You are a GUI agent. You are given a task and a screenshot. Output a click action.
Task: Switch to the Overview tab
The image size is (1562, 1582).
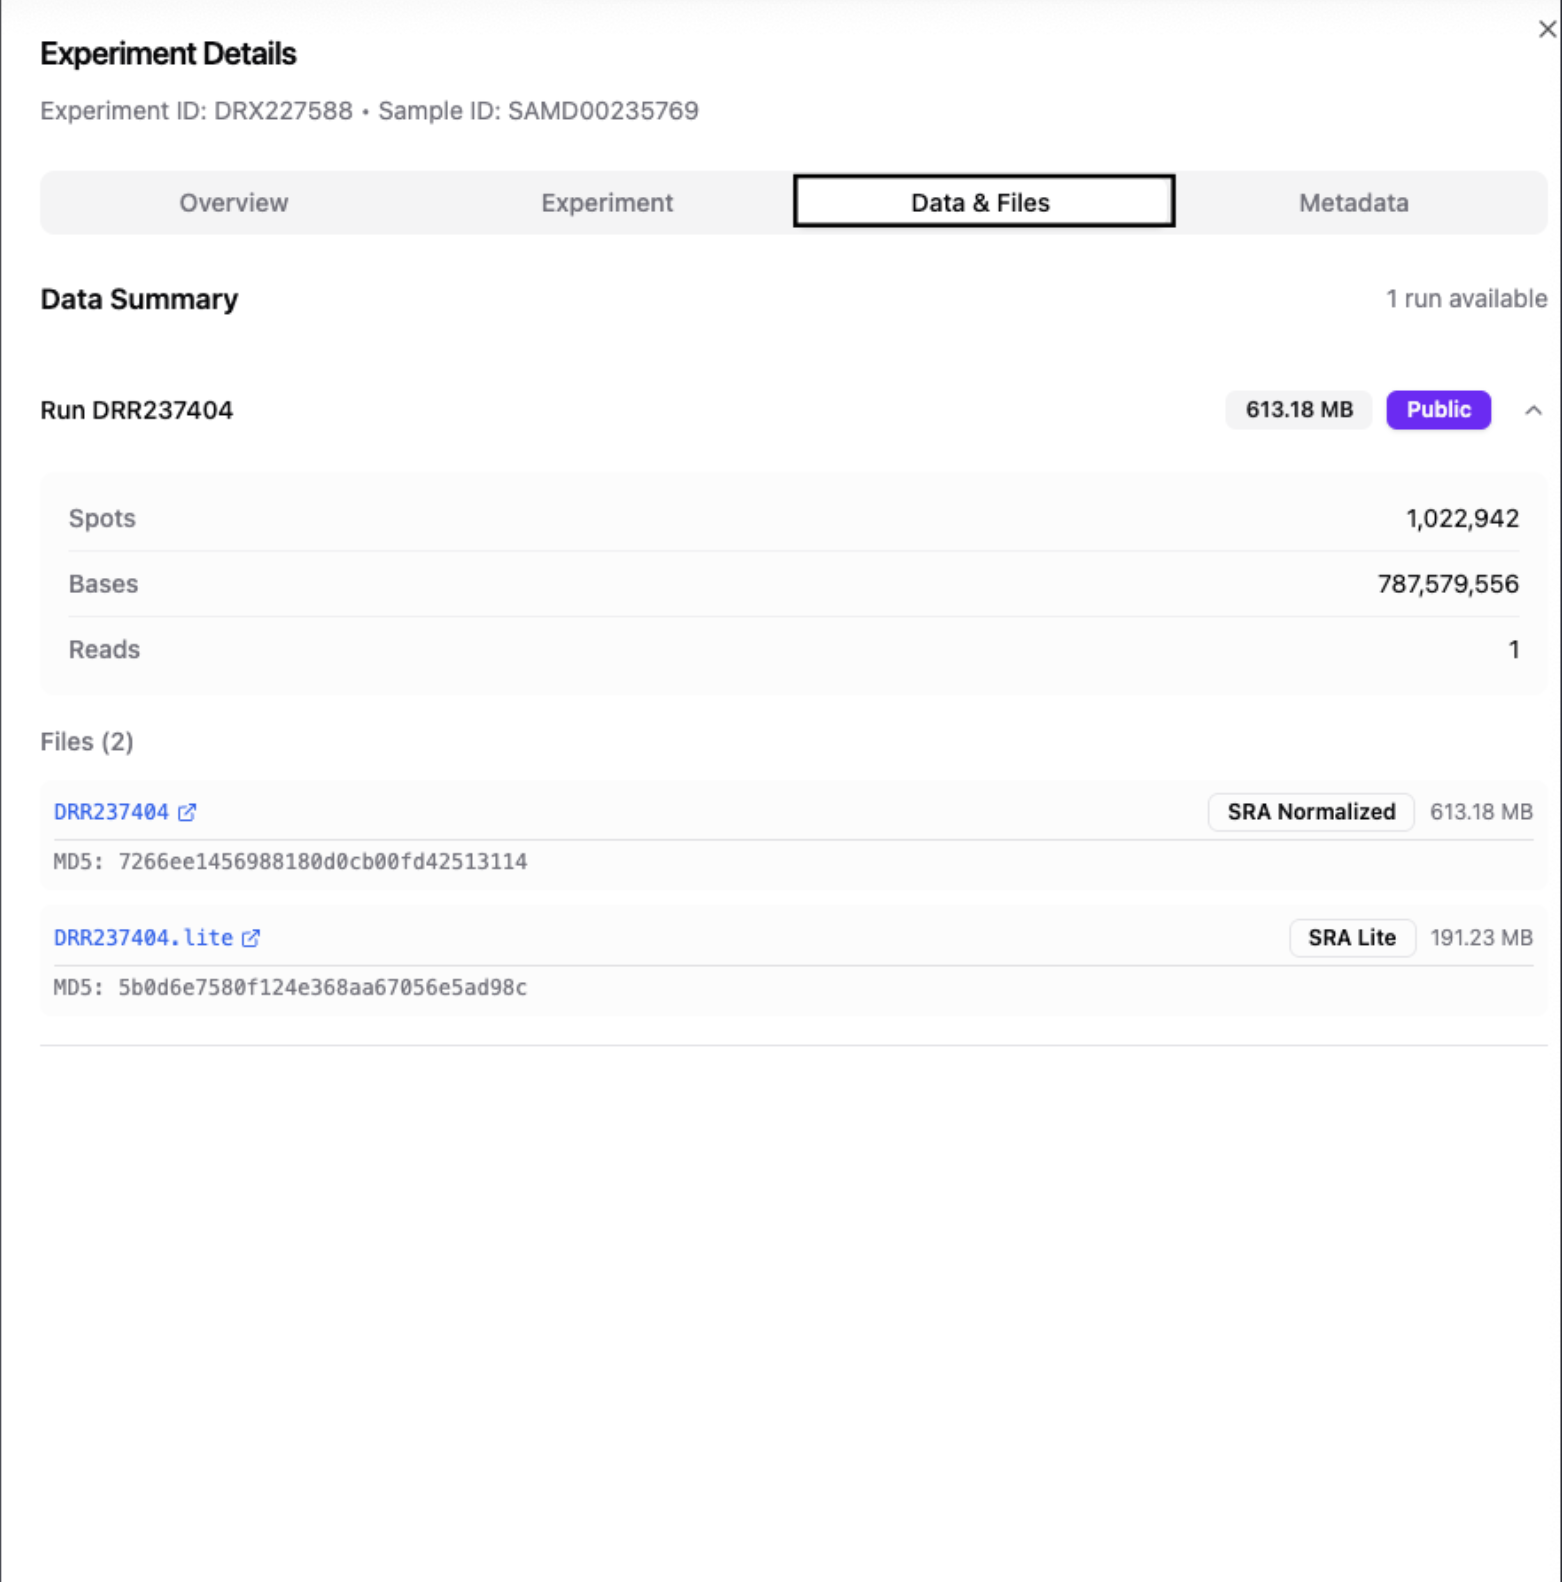tap(234, 203)
